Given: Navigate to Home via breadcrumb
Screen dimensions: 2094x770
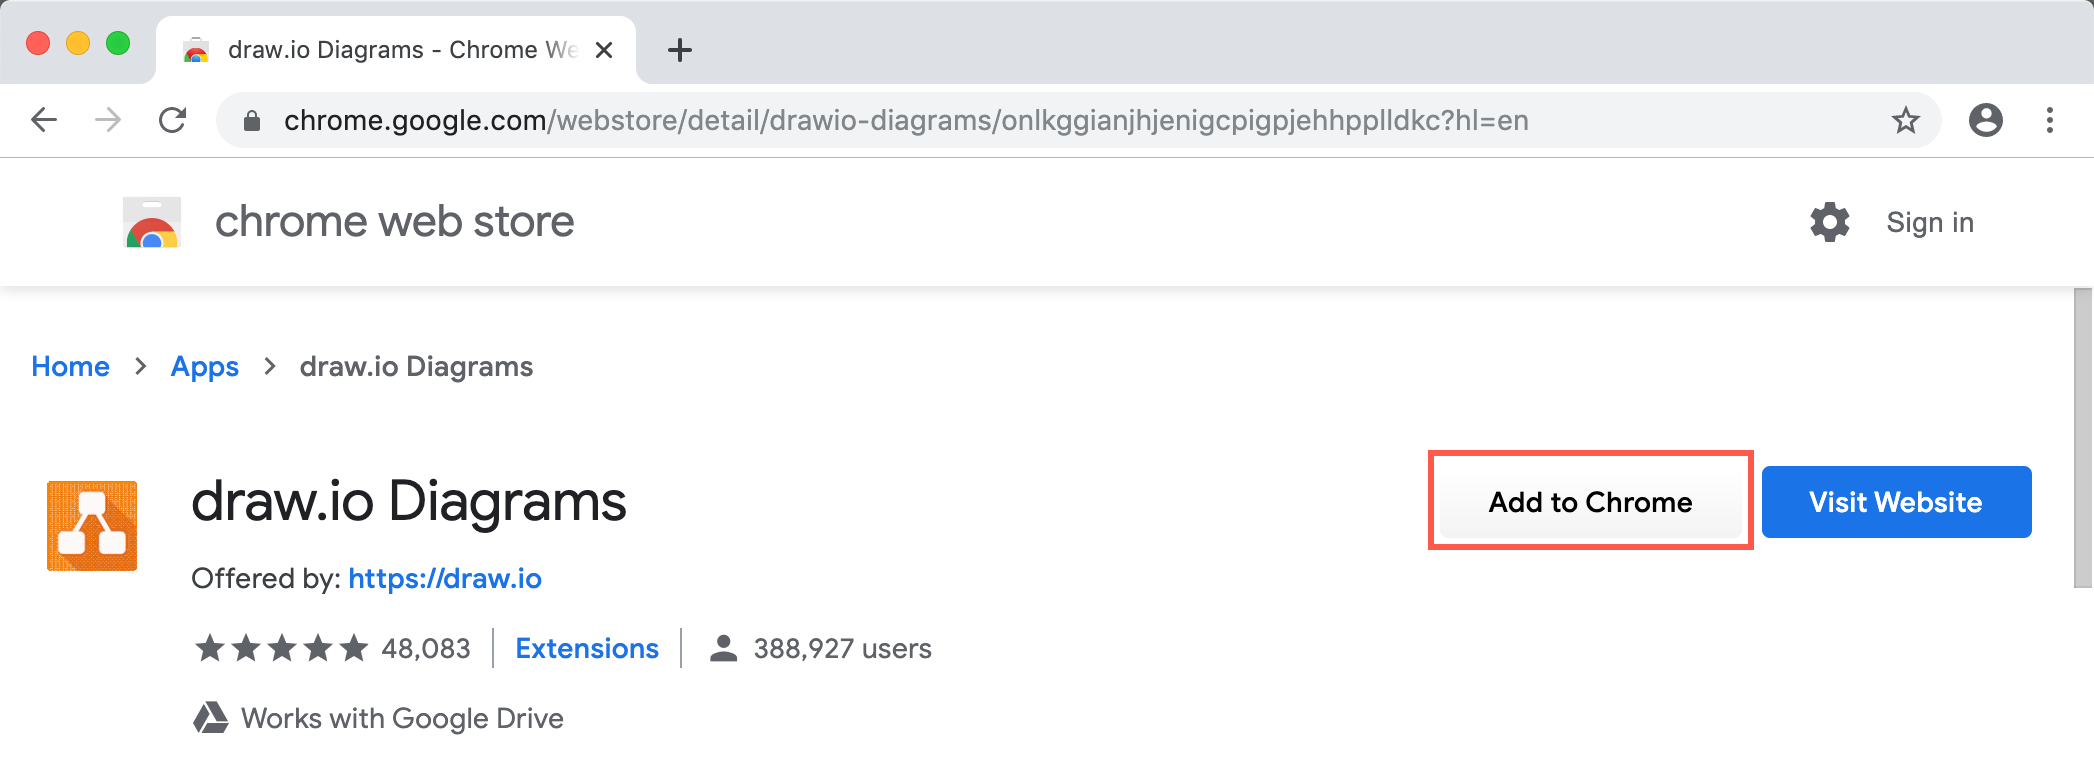Looking at the screenshot, I should (x=70, y=366).
